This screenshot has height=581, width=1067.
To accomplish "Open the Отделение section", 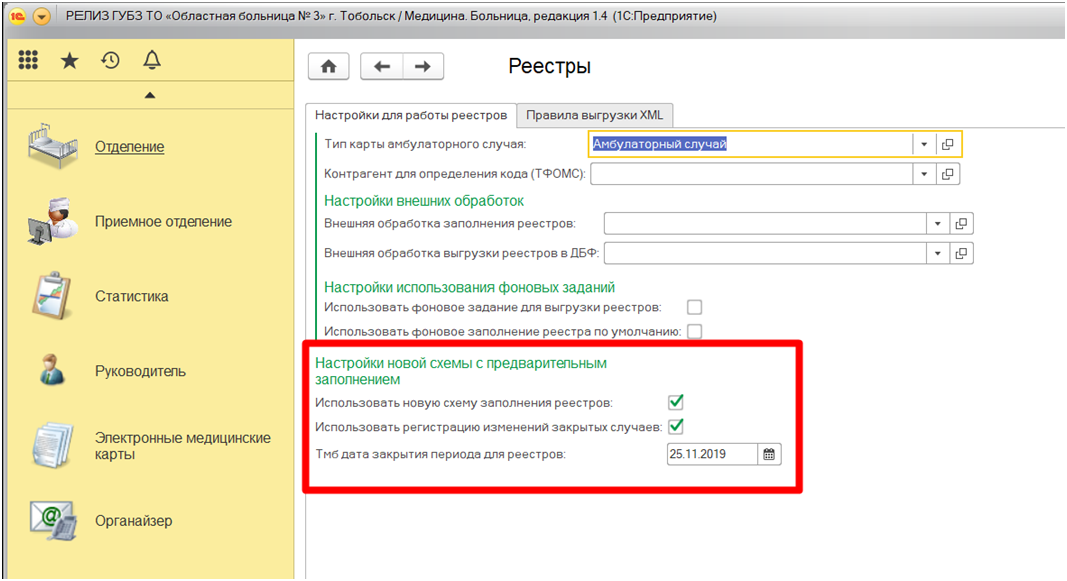I will click(x=129, y=147).
